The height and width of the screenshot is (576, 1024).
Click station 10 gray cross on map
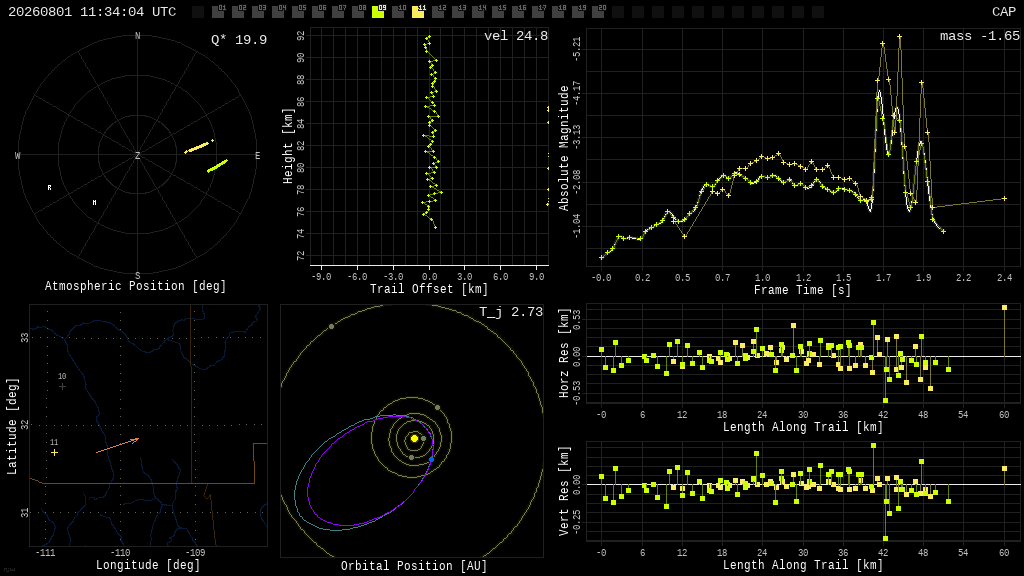point(62,387)
